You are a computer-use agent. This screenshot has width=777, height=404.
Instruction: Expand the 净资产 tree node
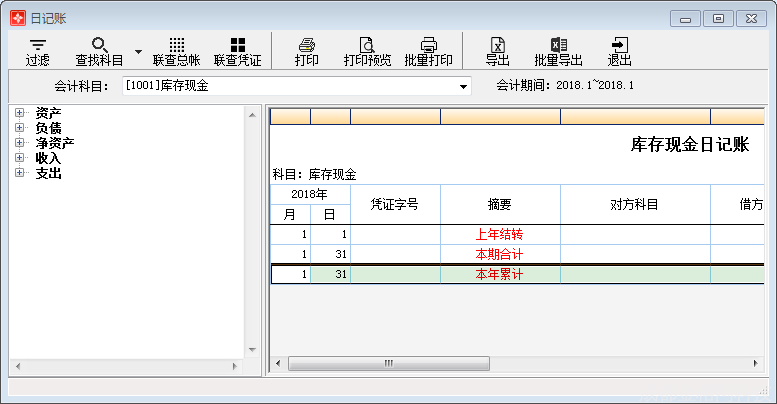(x=19, y=143)
